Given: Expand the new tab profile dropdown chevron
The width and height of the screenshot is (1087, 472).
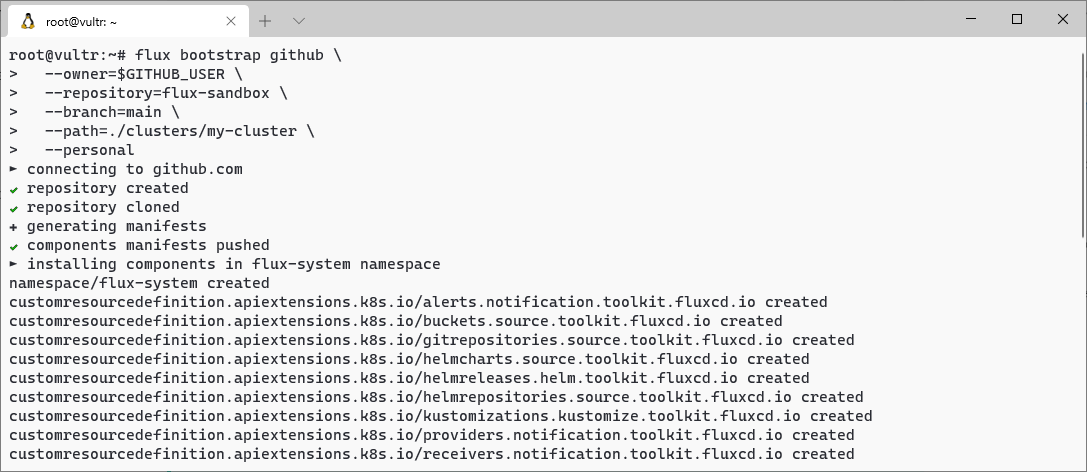Looking at the screenshot, I should [x=299, y=21].
